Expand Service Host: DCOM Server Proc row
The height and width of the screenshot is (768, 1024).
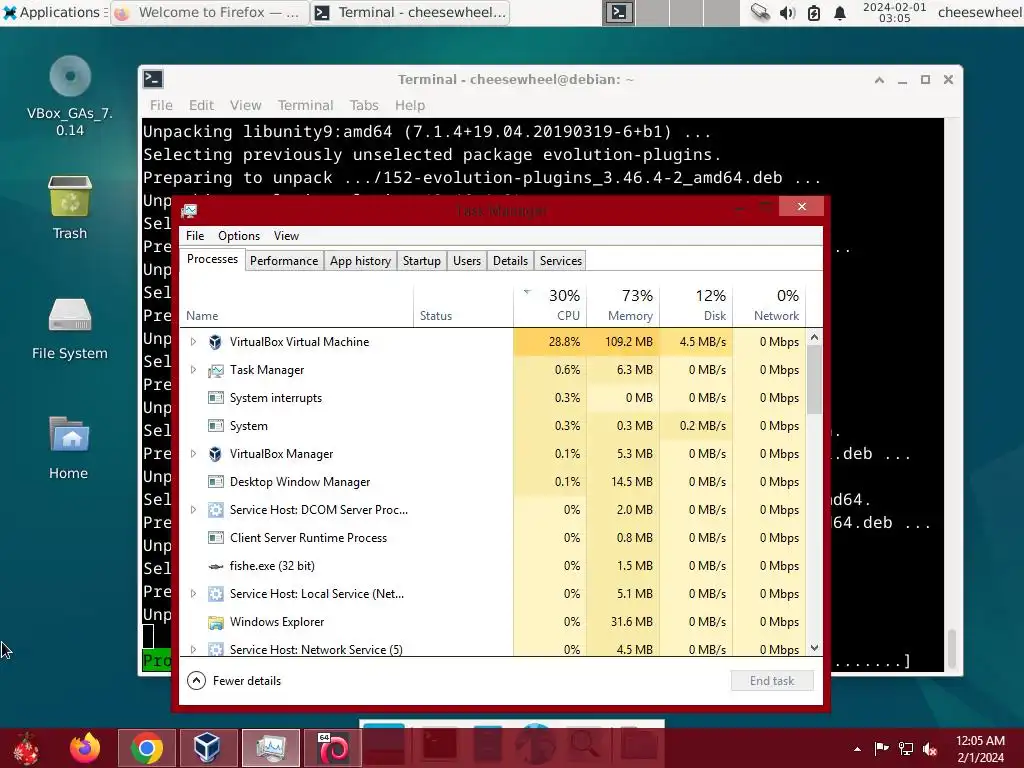pos(193,510)
